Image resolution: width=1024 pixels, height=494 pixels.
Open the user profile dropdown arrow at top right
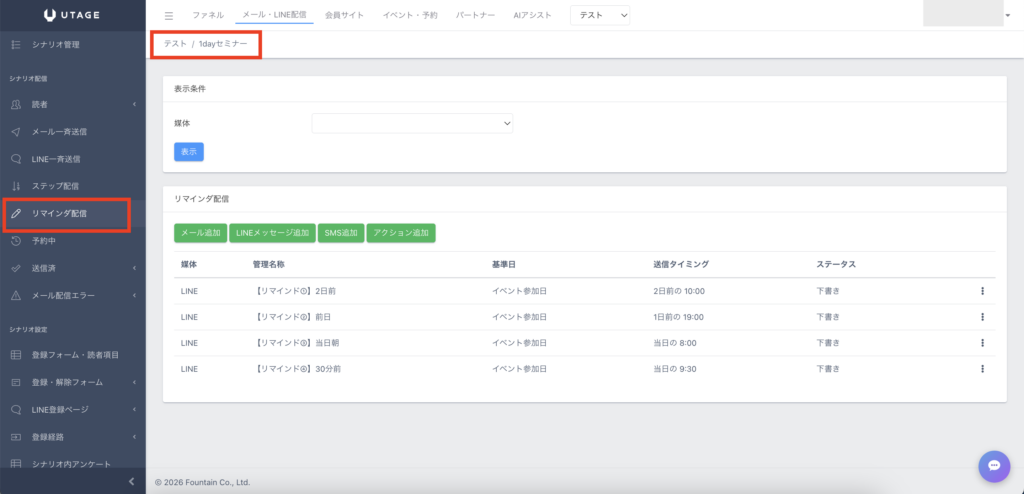click(1005, 17)
